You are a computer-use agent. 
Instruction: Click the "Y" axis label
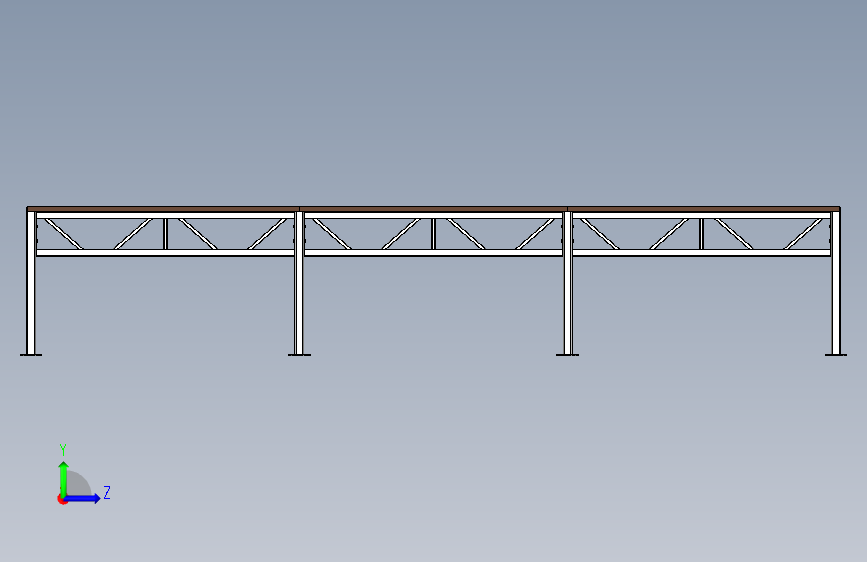(x=63, y=449)
